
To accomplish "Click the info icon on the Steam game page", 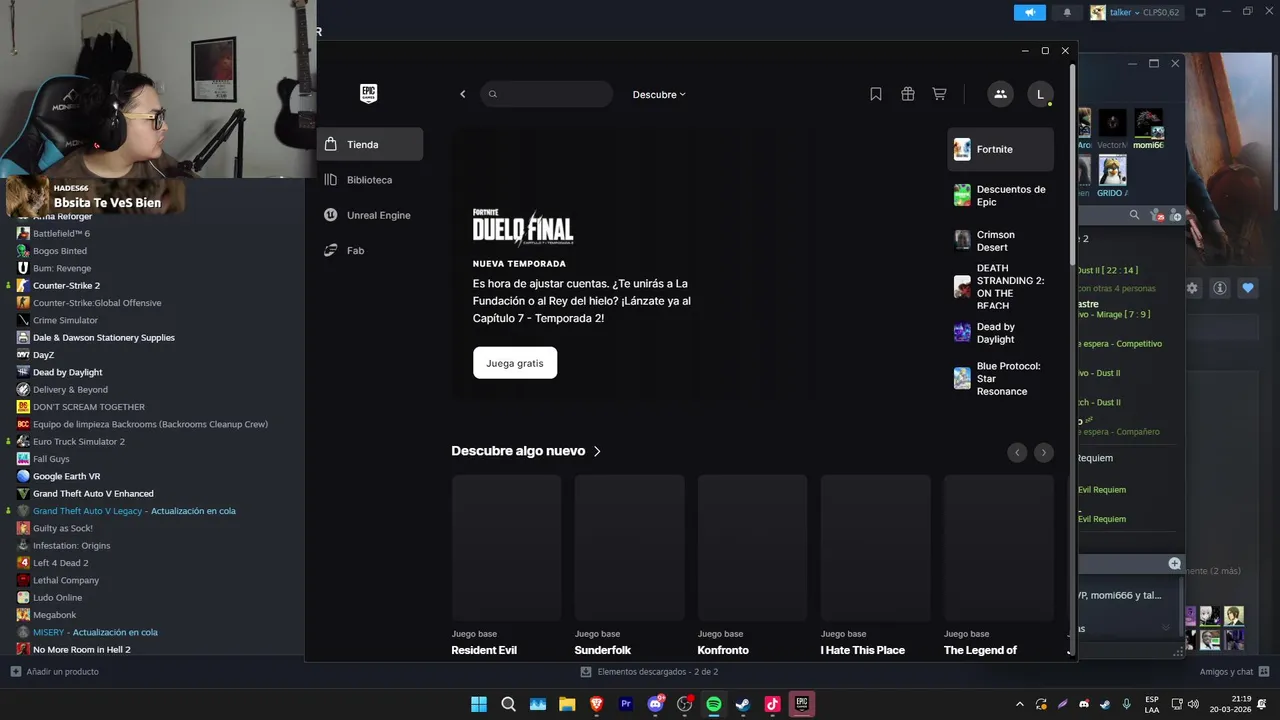I will [x=1220, y=288].
